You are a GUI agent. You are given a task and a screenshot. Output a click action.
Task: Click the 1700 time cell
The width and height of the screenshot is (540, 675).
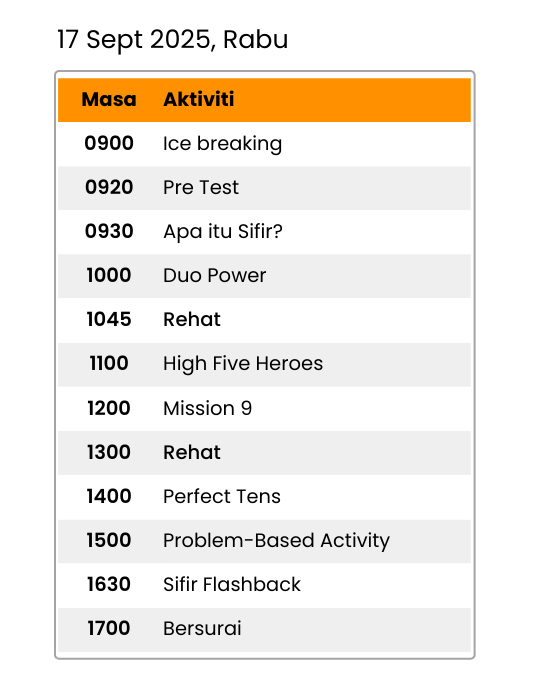(x=109, y=629)
